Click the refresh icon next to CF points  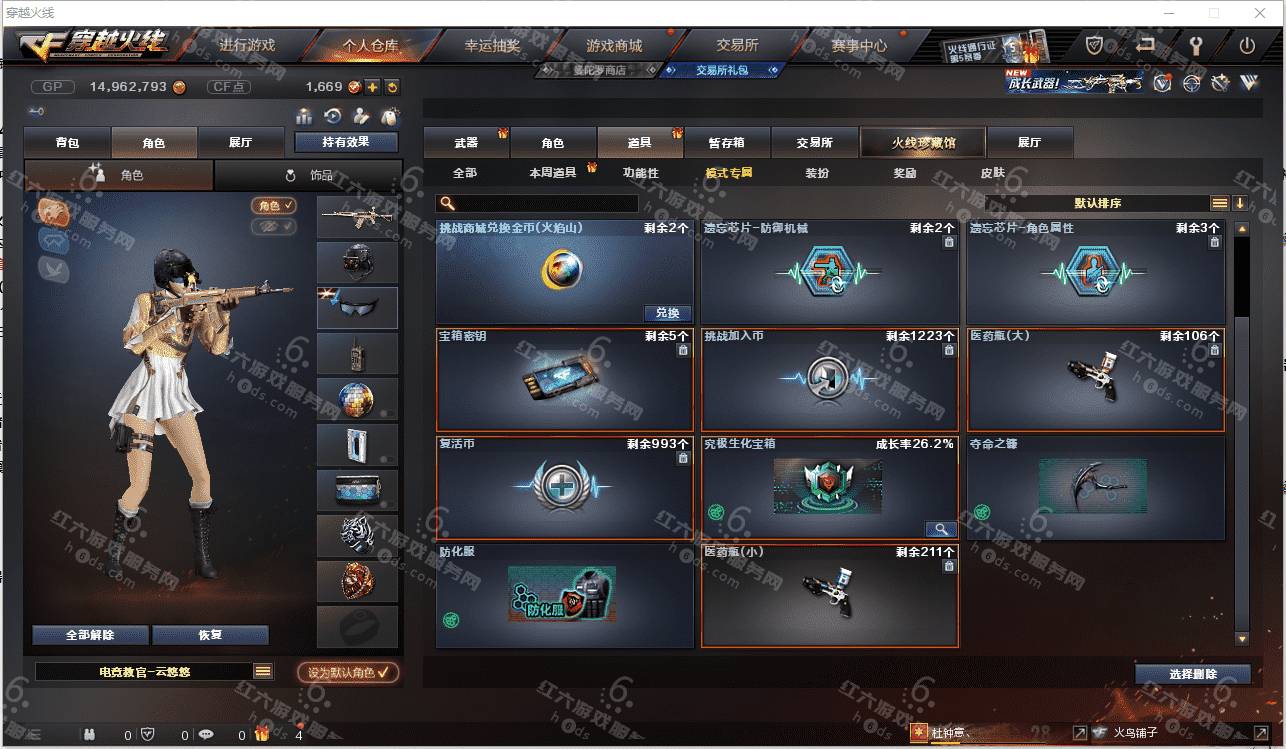pos(392,87)
